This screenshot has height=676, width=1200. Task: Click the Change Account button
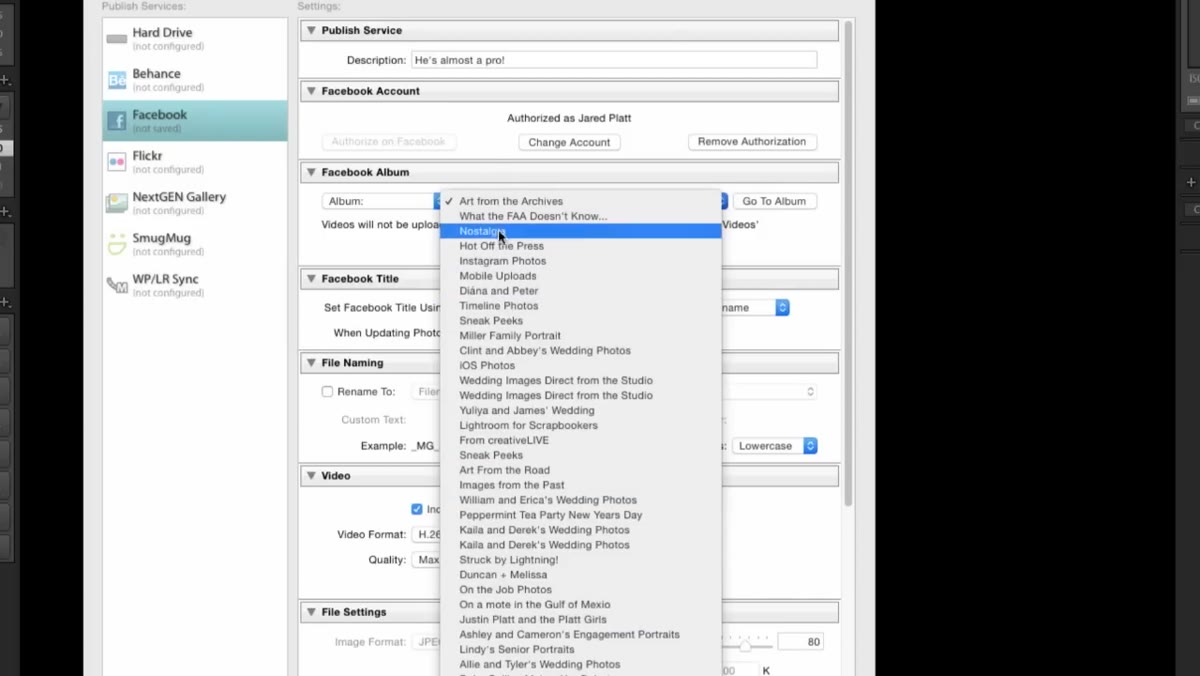pyautogui.click(x=569, y=142)
